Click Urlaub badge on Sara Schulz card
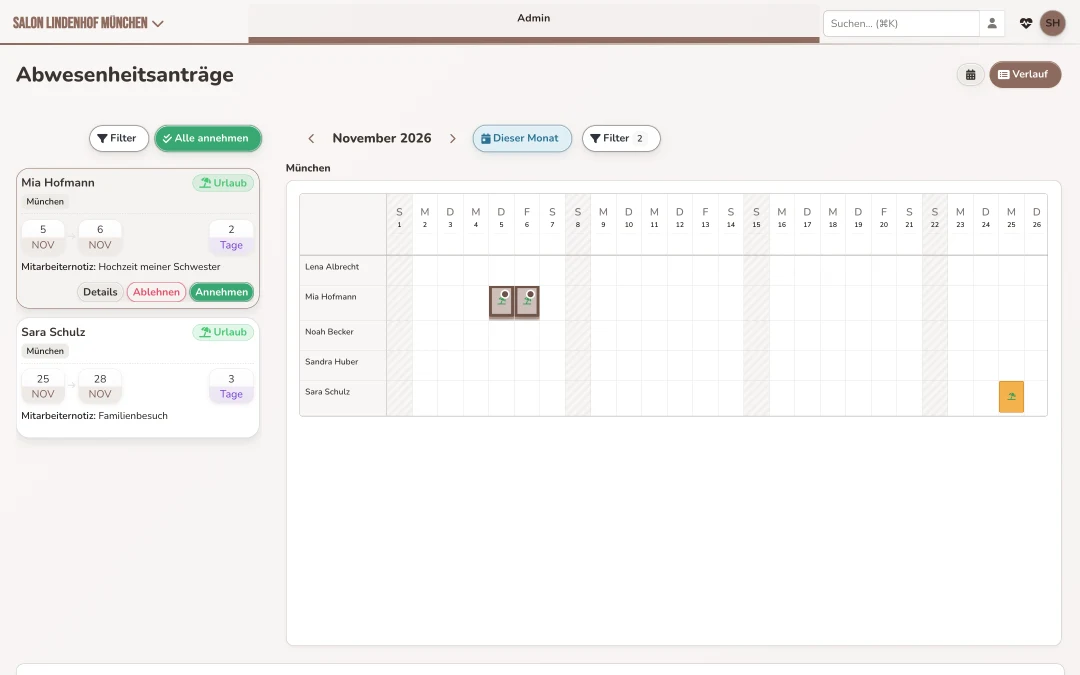Screen dimensions: 1080x675 223,332
